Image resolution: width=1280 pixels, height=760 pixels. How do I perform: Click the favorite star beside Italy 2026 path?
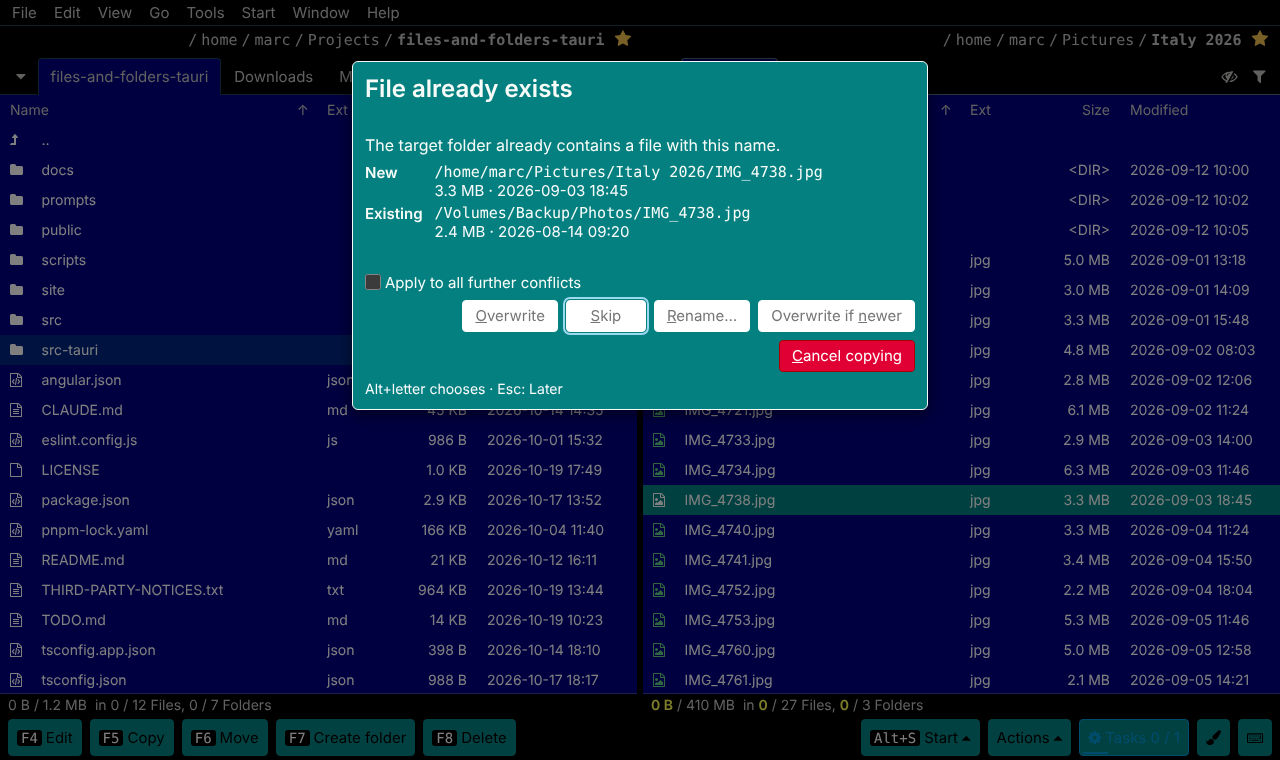tap(1260, 39)
